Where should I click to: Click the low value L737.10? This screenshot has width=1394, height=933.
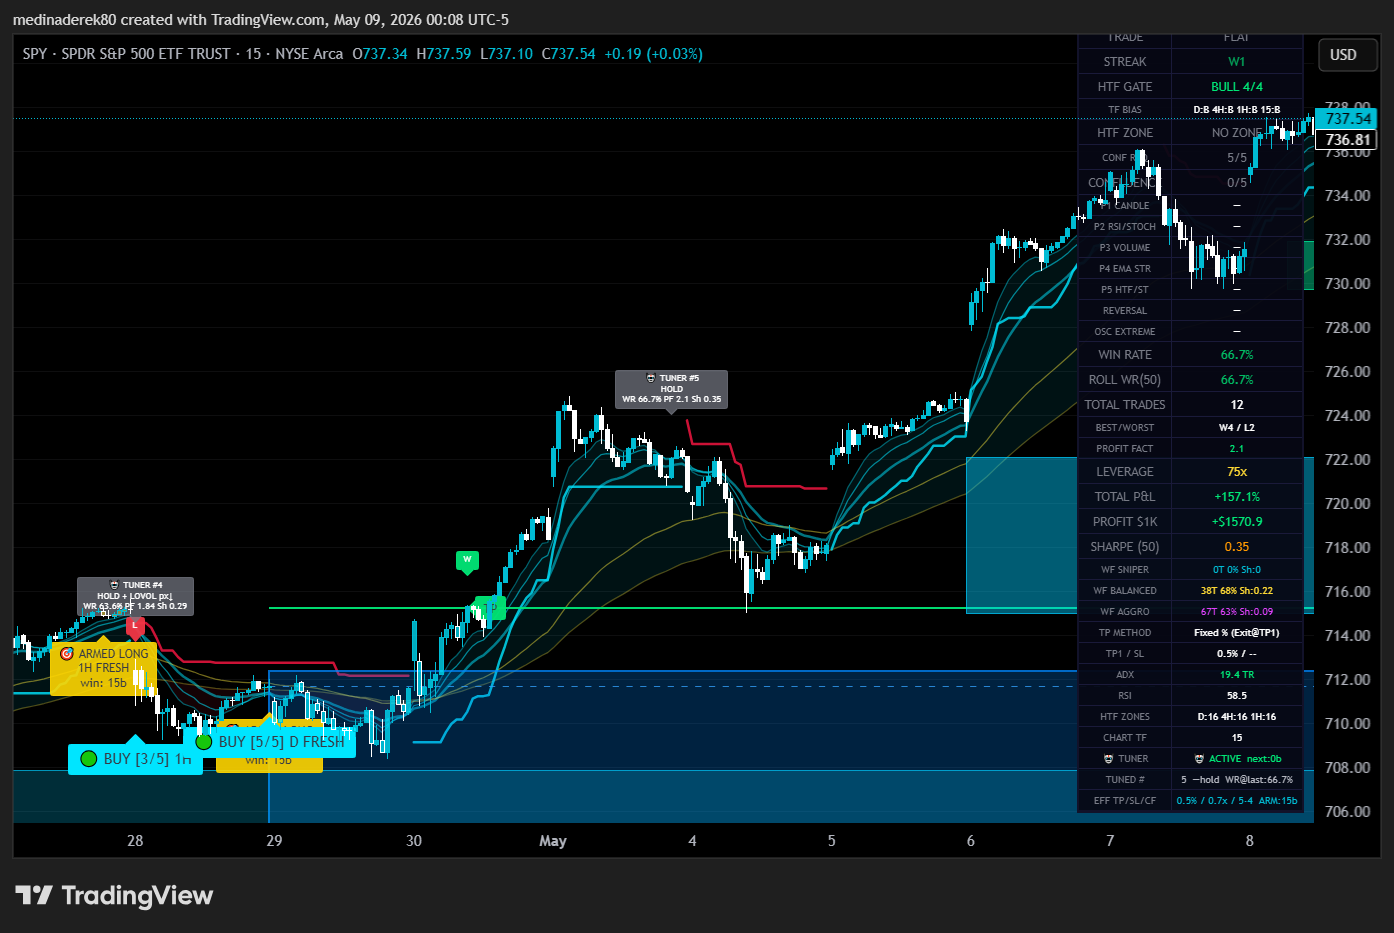coord(506,54)
